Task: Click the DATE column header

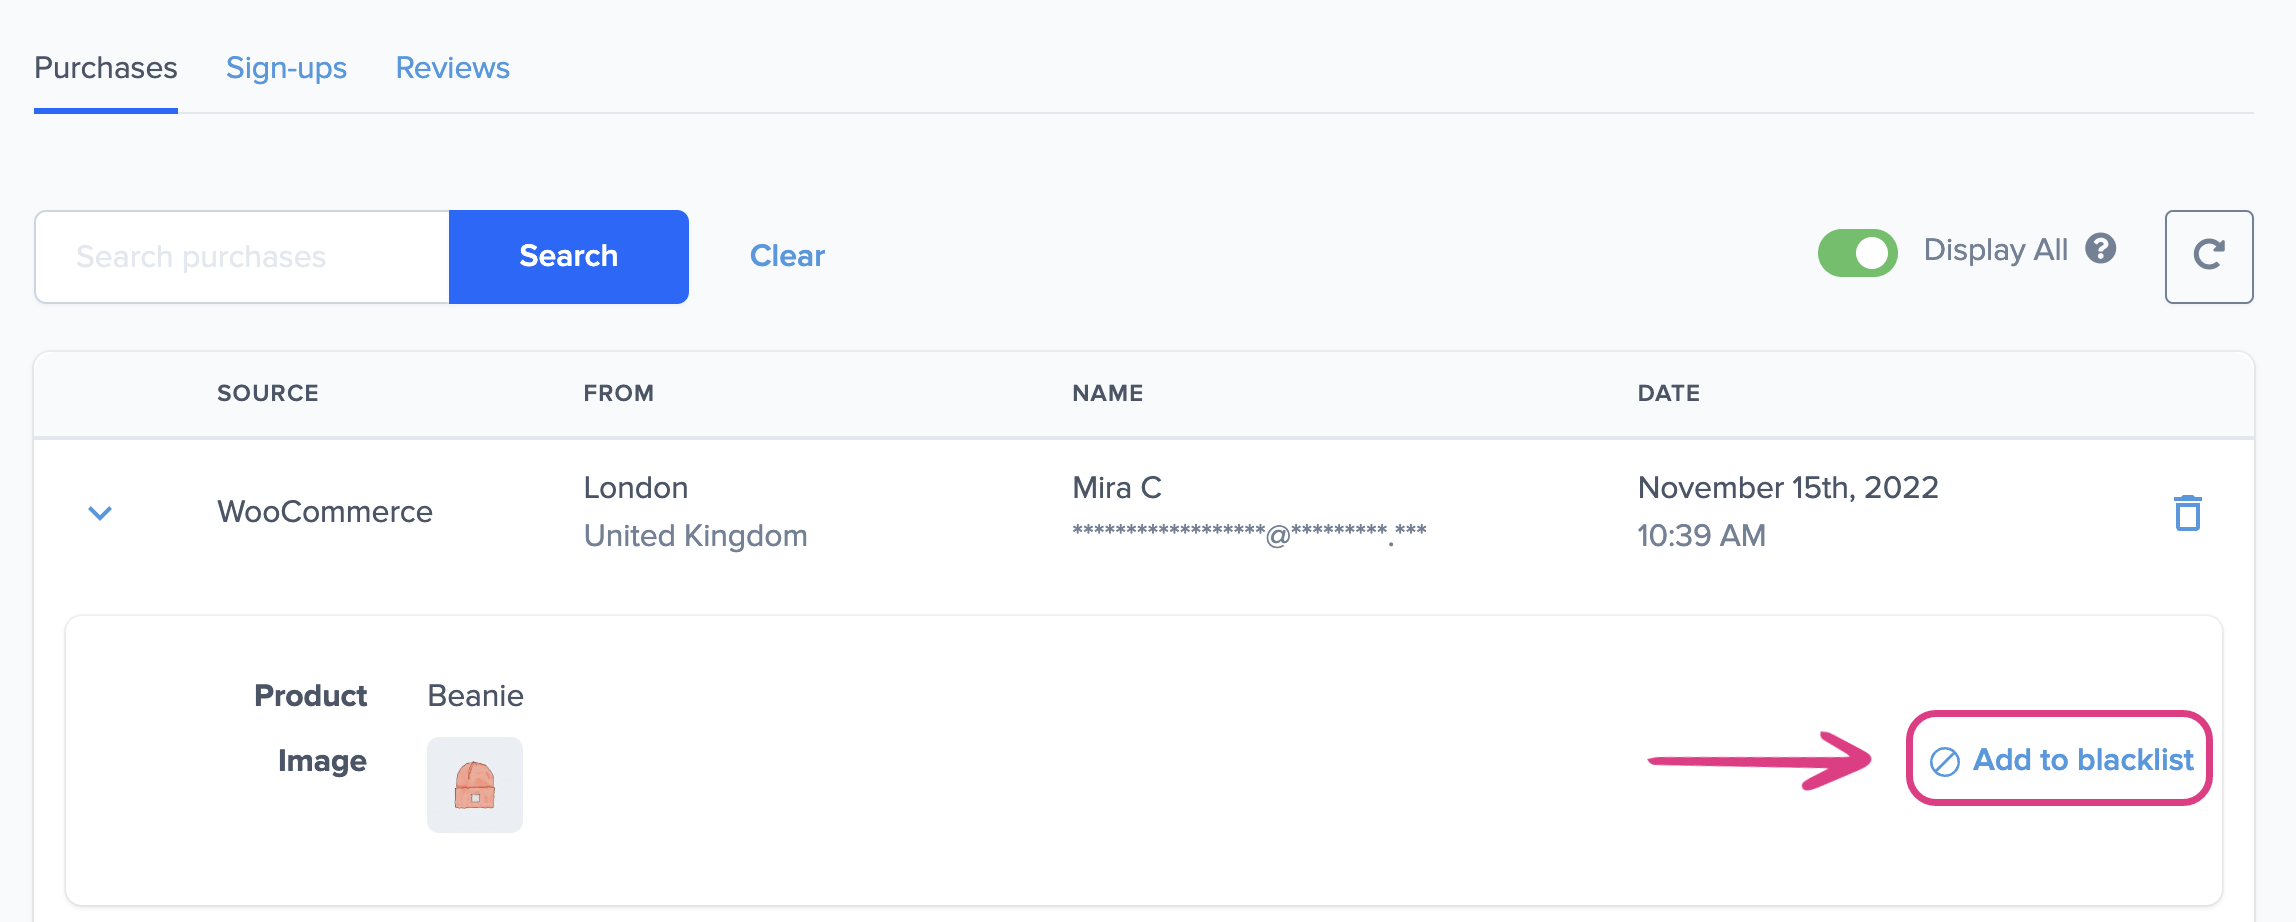Action: click(x=1668, y=393)
